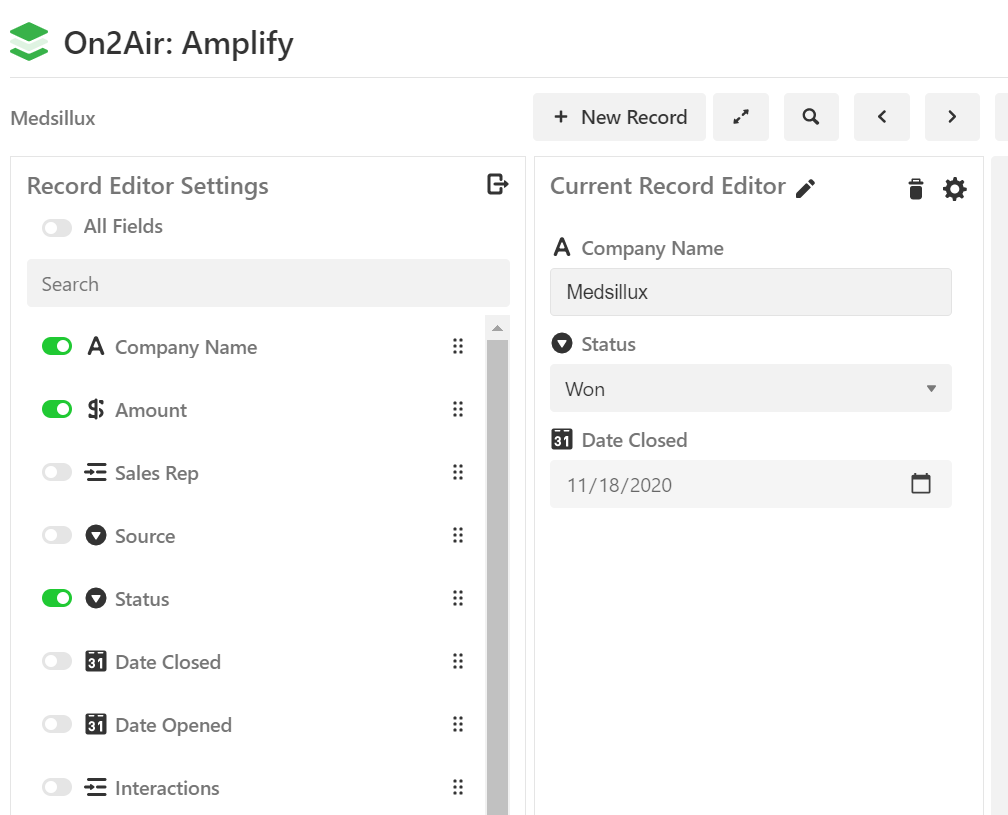
Task: Click drag handle for Date Opened field
Action: [458, 724]
